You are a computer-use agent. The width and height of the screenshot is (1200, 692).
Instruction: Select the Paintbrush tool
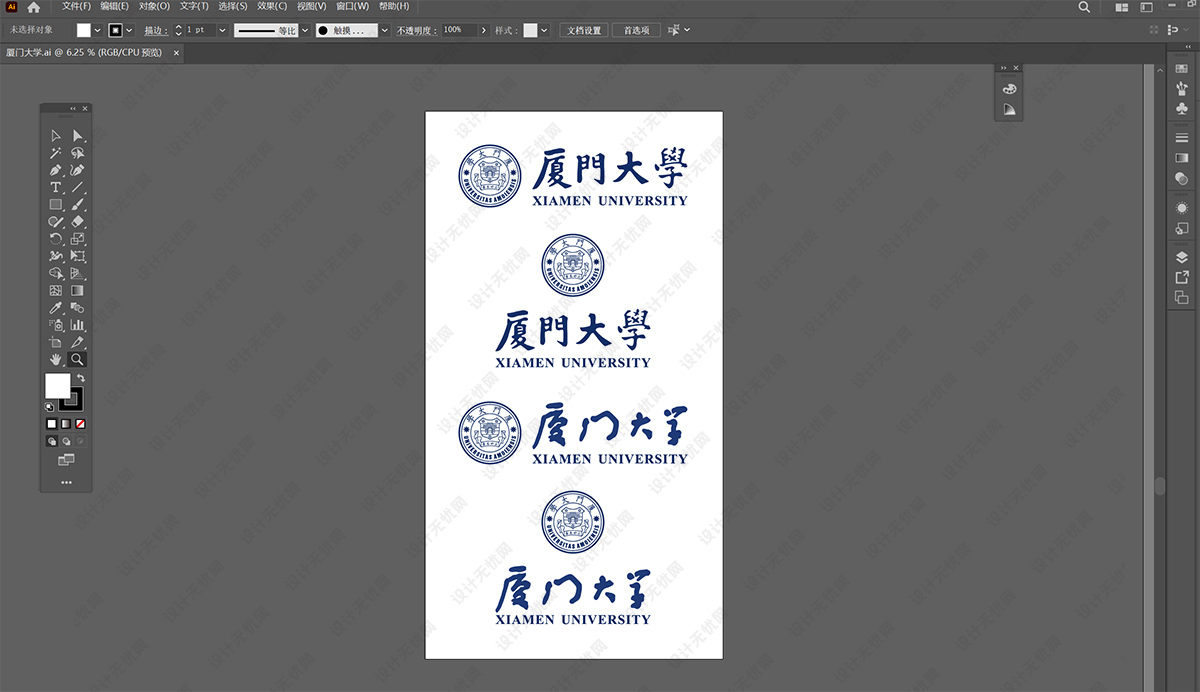pos(78,205)
